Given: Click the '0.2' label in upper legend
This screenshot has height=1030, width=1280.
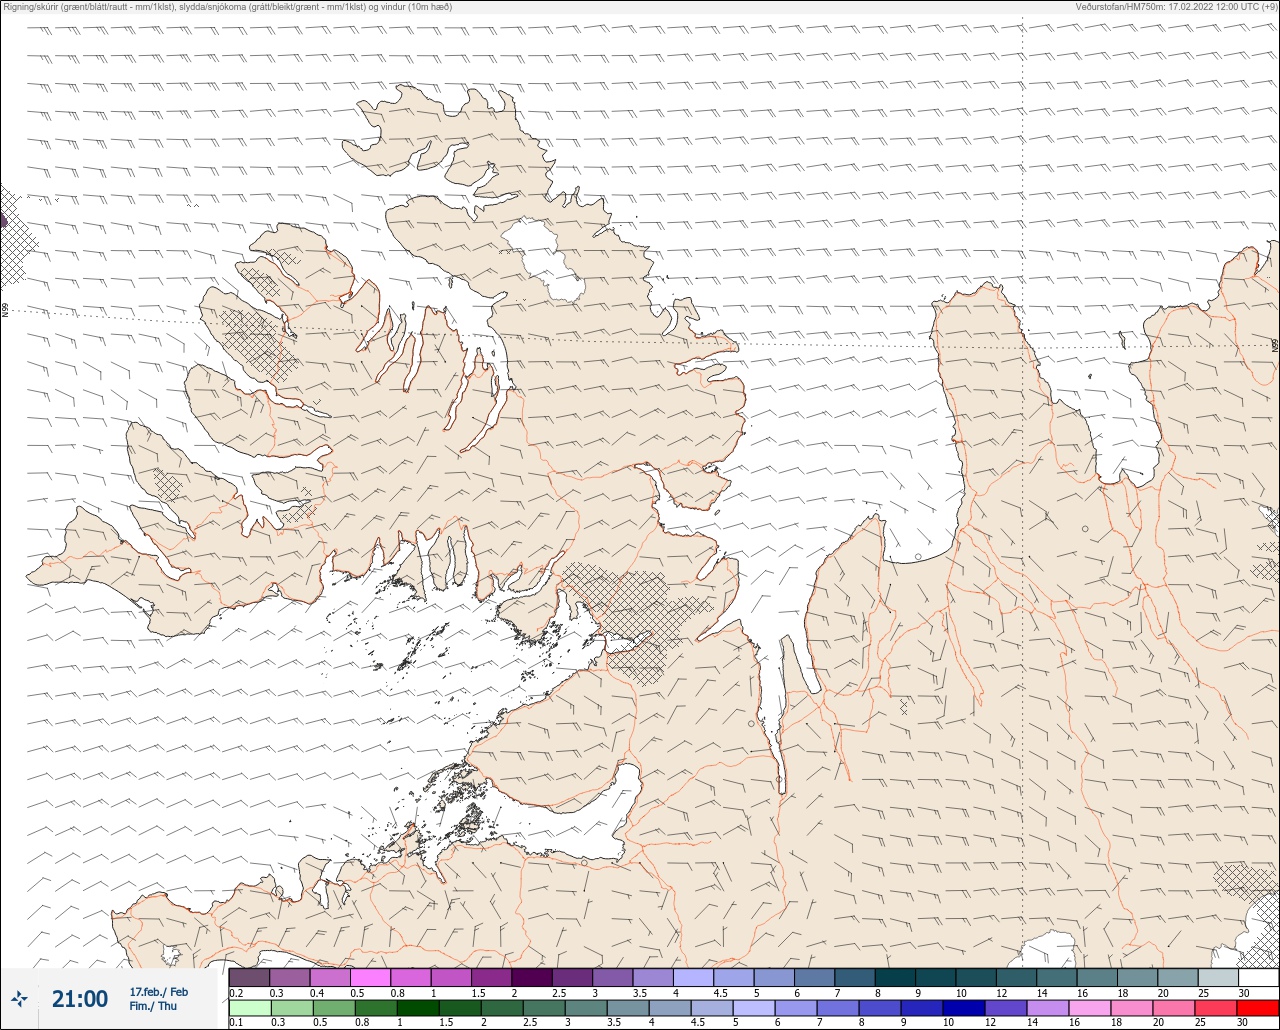Looking at the screenshot, I should tap(236, 993).
